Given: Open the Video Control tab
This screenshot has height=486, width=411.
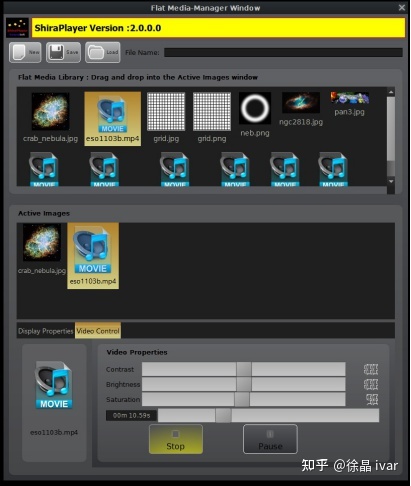Looking at the screenshot, I should click(x=98, y=331).
